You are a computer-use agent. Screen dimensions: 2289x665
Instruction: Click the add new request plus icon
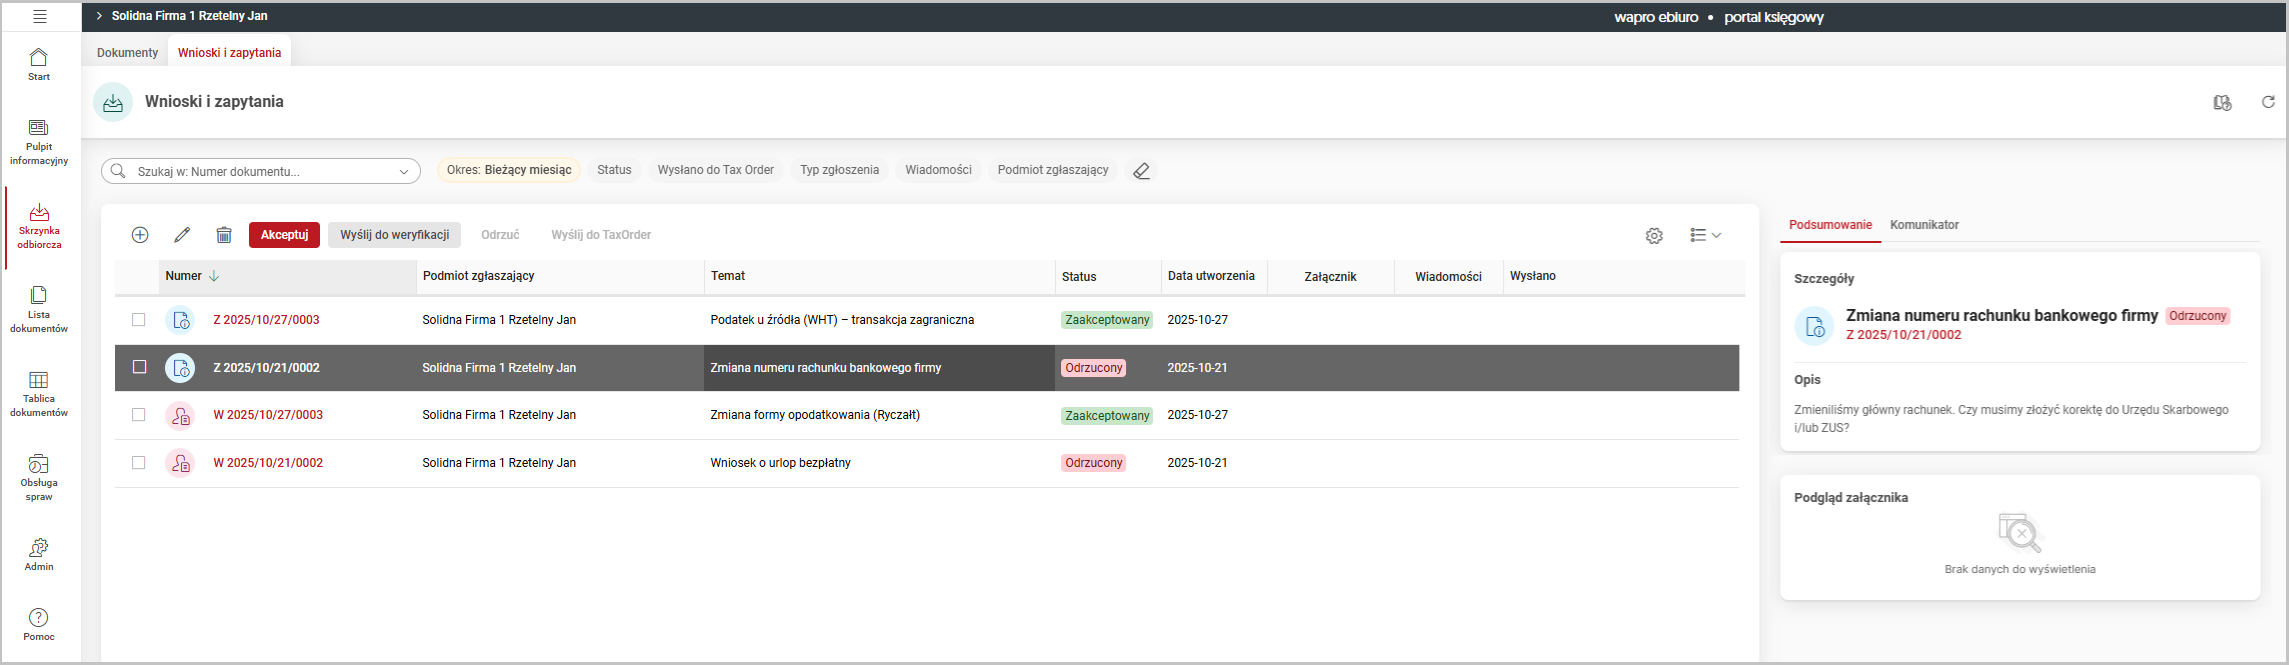click(140, 235)
